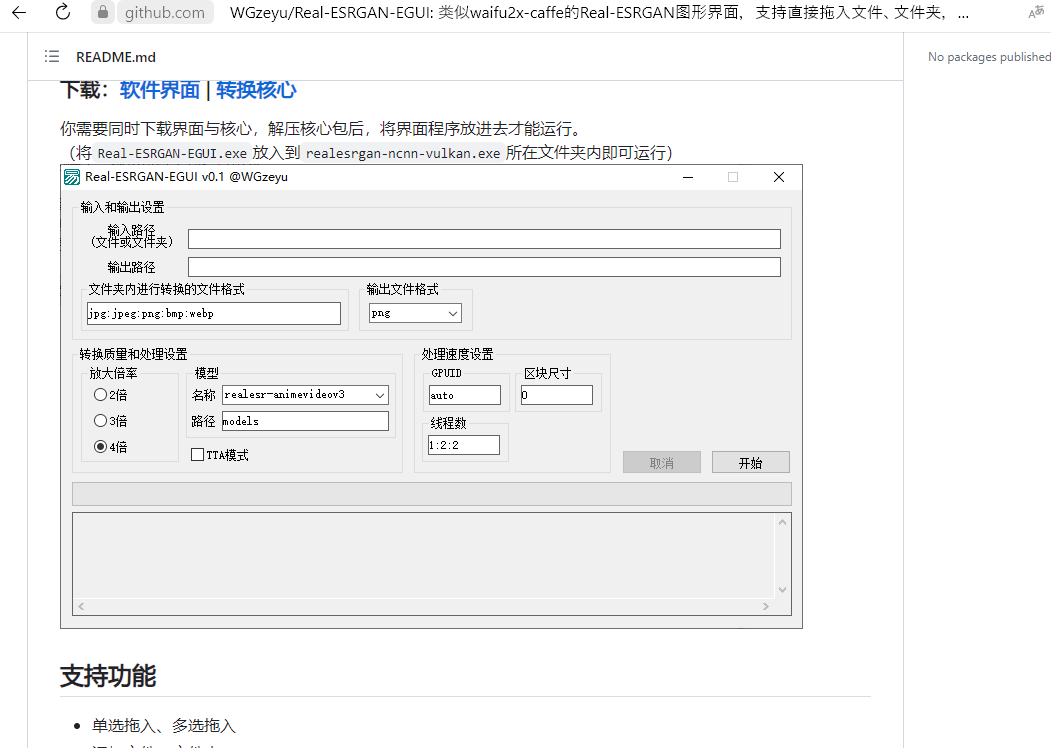
Task: Click the 区块尺寸 field showing 0
Action: 556,395
